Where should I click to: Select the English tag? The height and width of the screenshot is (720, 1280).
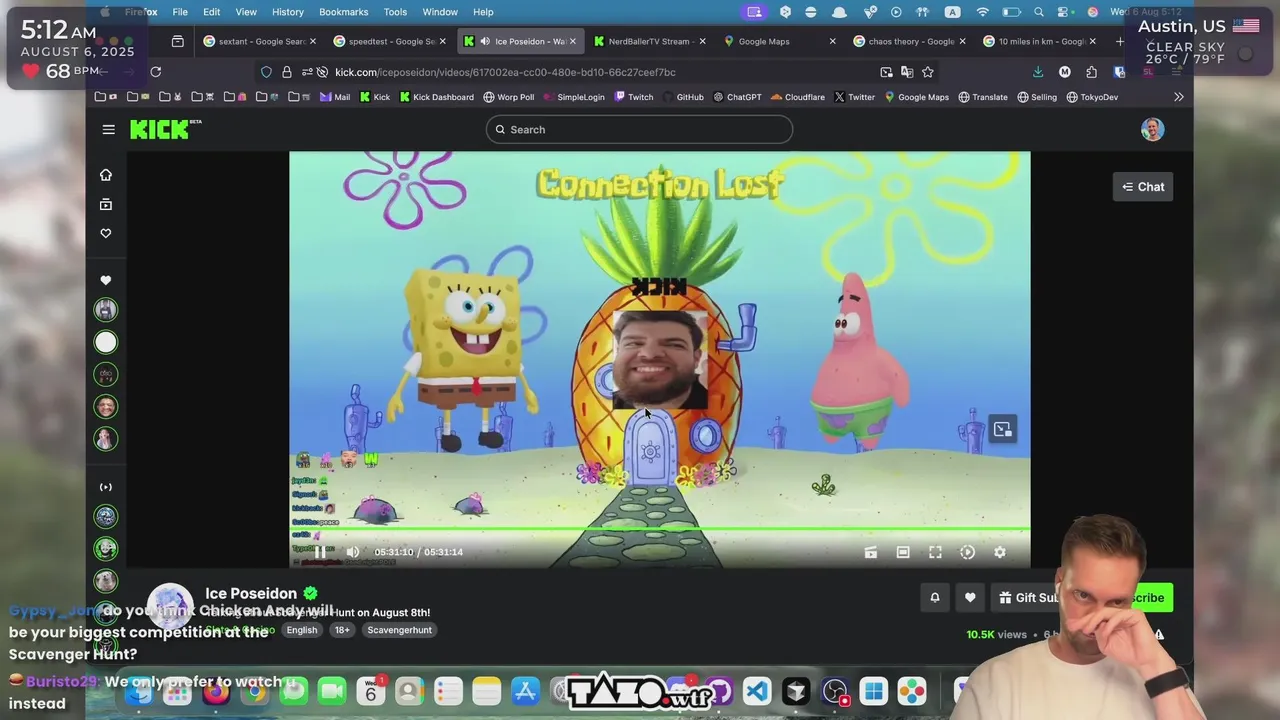(301, 630)
